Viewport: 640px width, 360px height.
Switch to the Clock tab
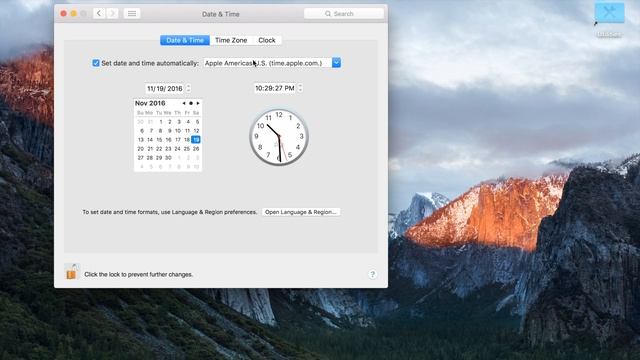[x=267, y=40]
